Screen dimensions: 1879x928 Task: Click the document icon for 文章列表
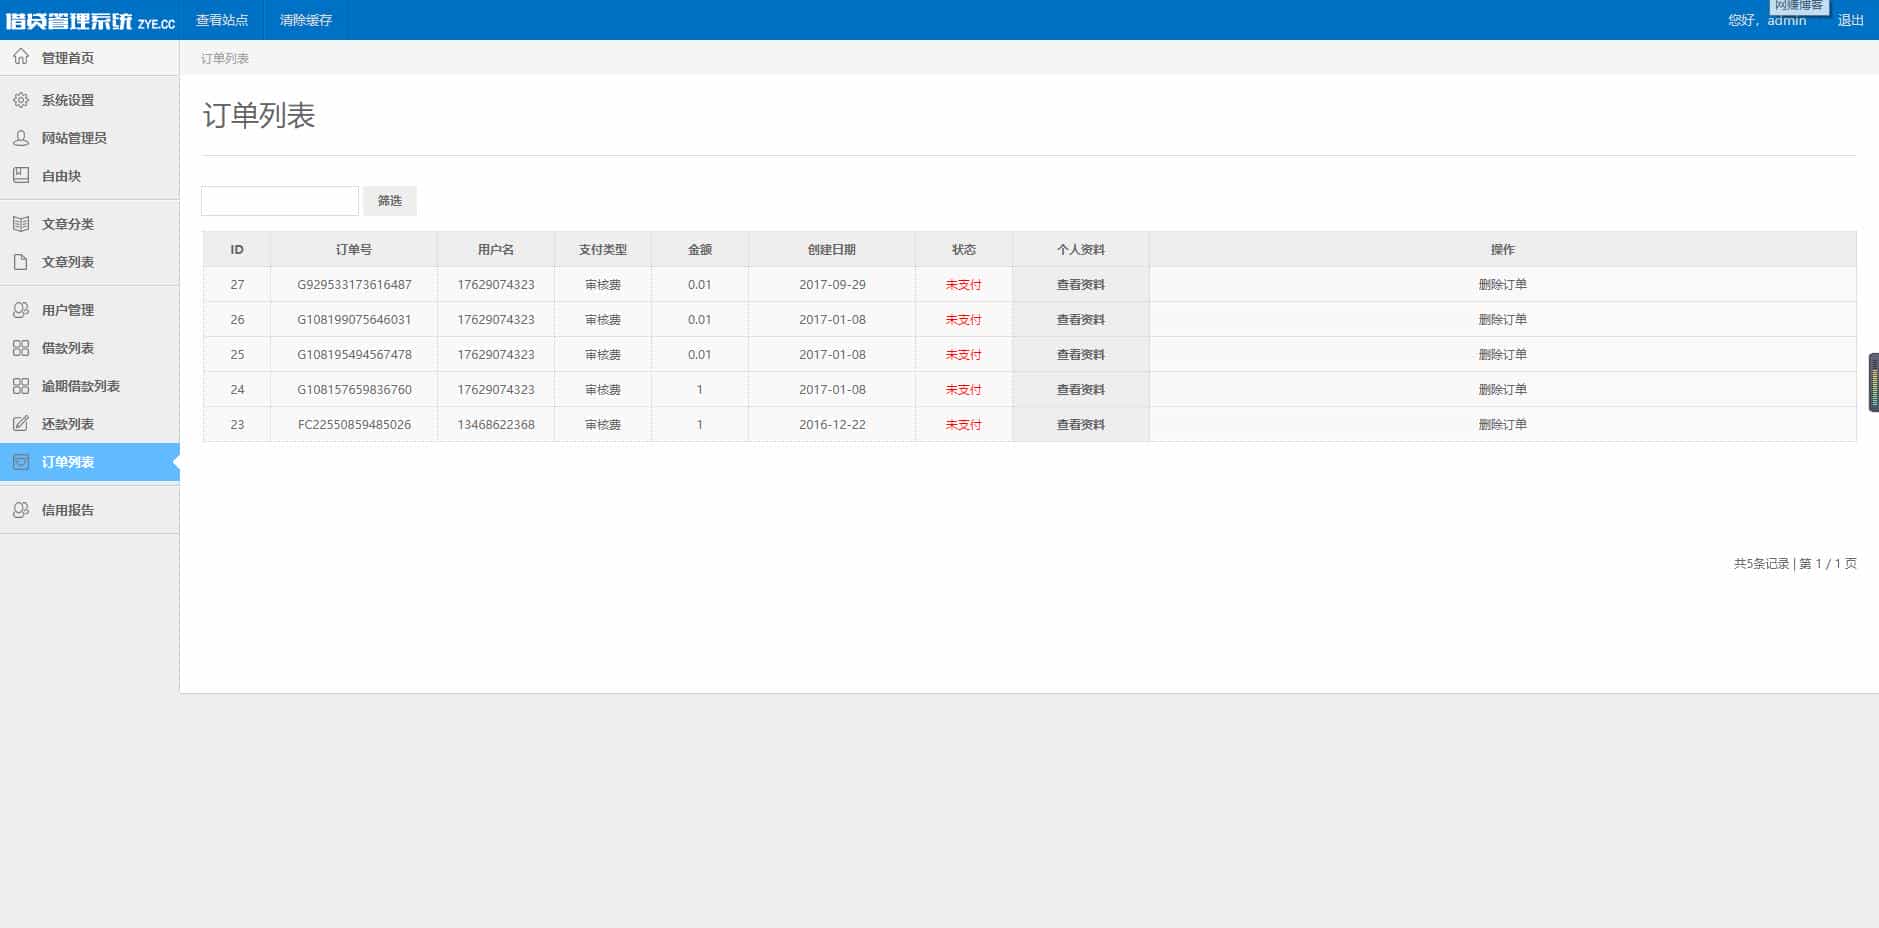(x=21, y=262)
